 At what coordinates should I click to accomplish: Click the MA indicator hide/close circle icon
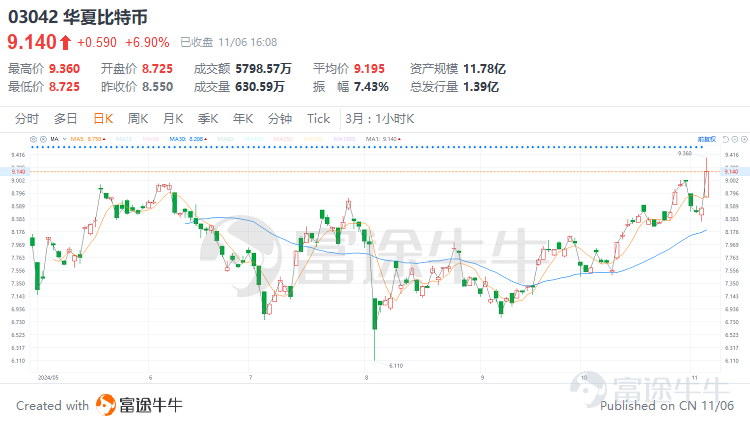(43, 139)
